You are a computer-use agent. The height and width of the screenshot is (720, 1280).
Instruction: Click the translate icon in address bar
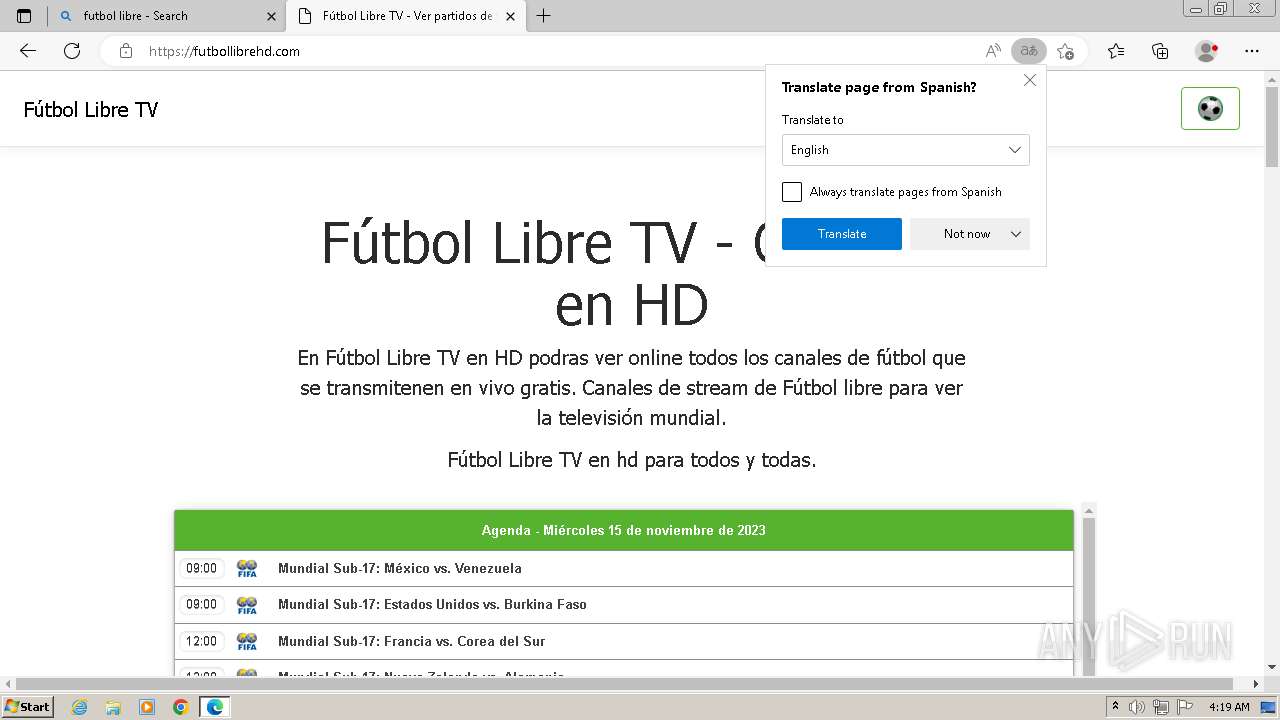coord(1029,51)
